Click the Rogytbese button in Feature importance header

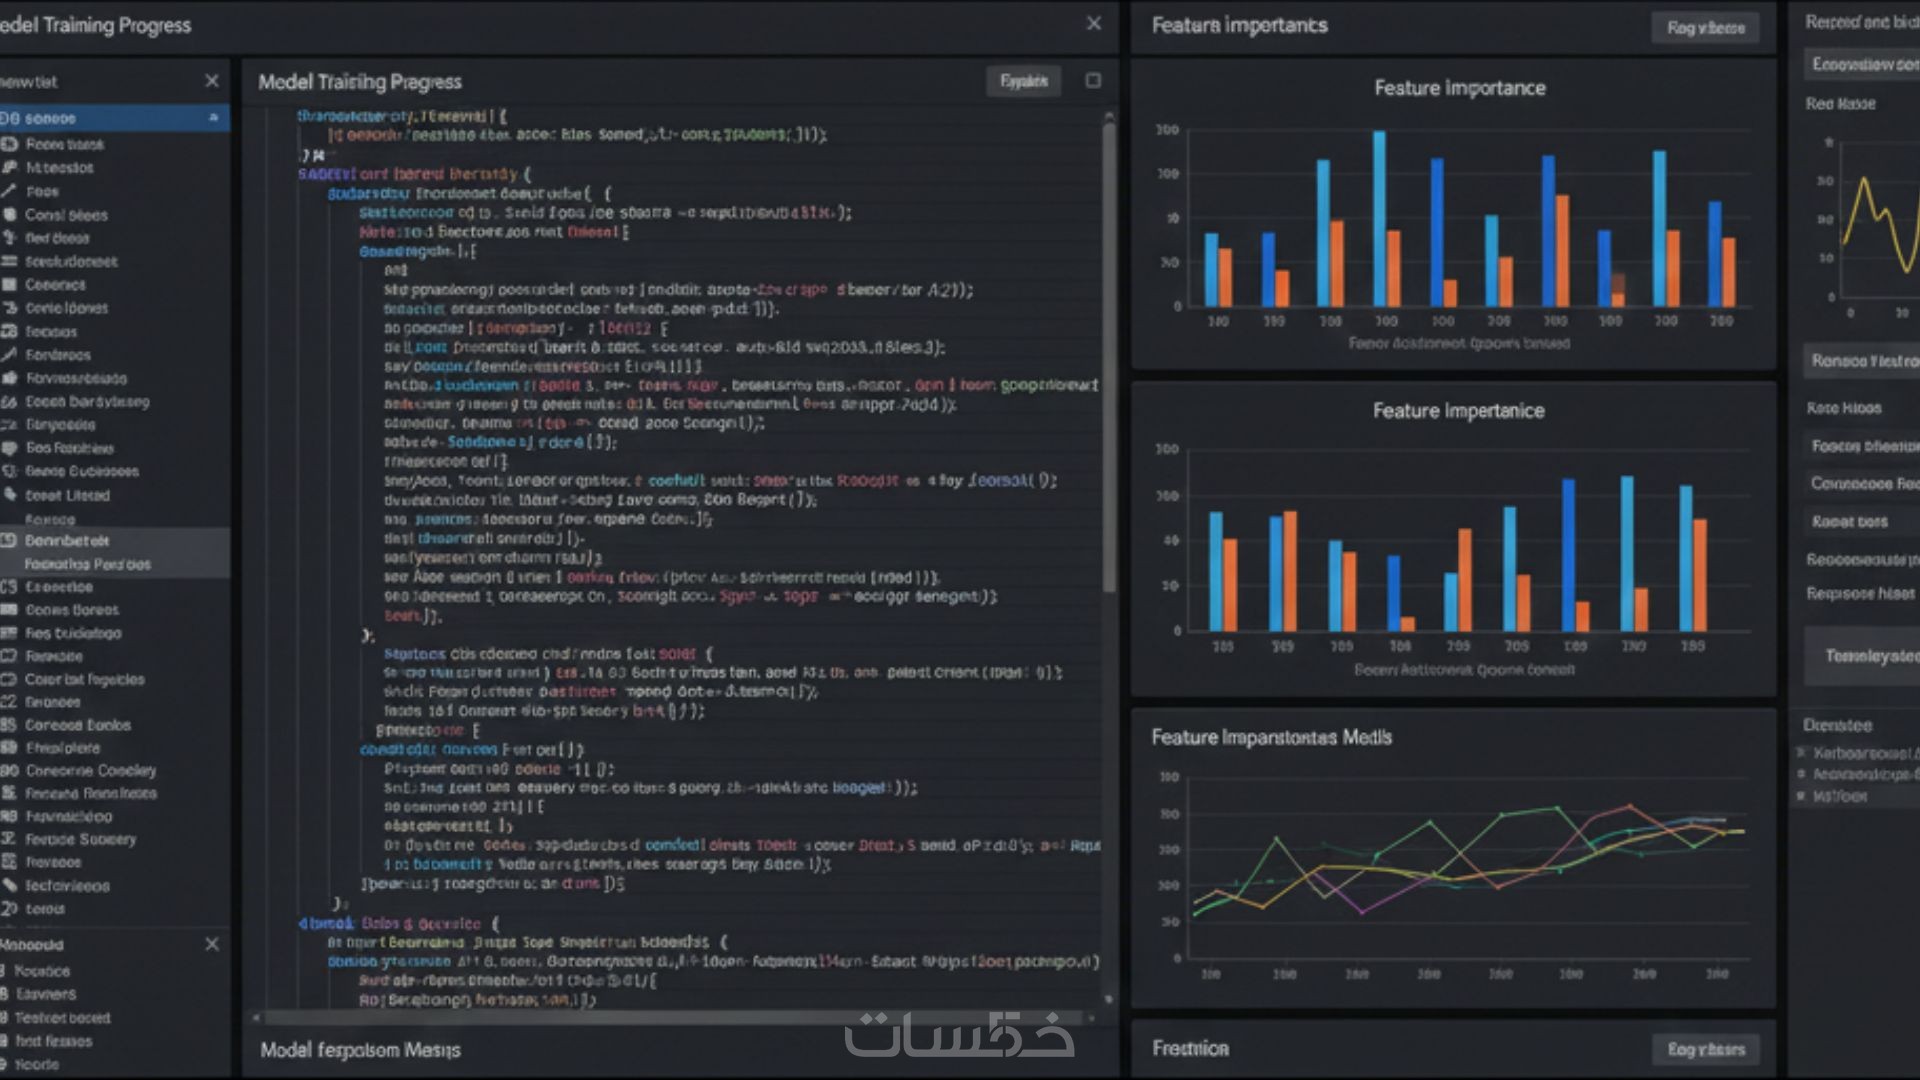(x=1705, y=28)
